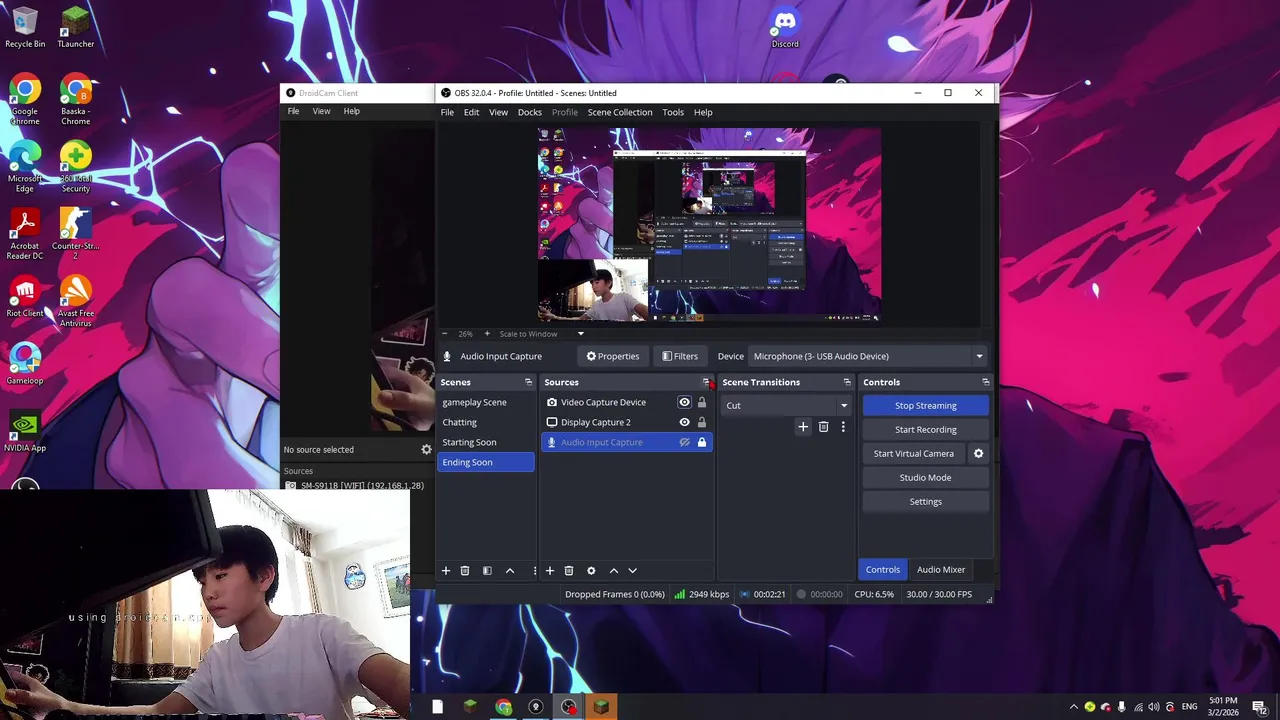Delete selected source using Sources trash icon
The width and height of the screenshot is (1280, 720).
coord(569,570)
